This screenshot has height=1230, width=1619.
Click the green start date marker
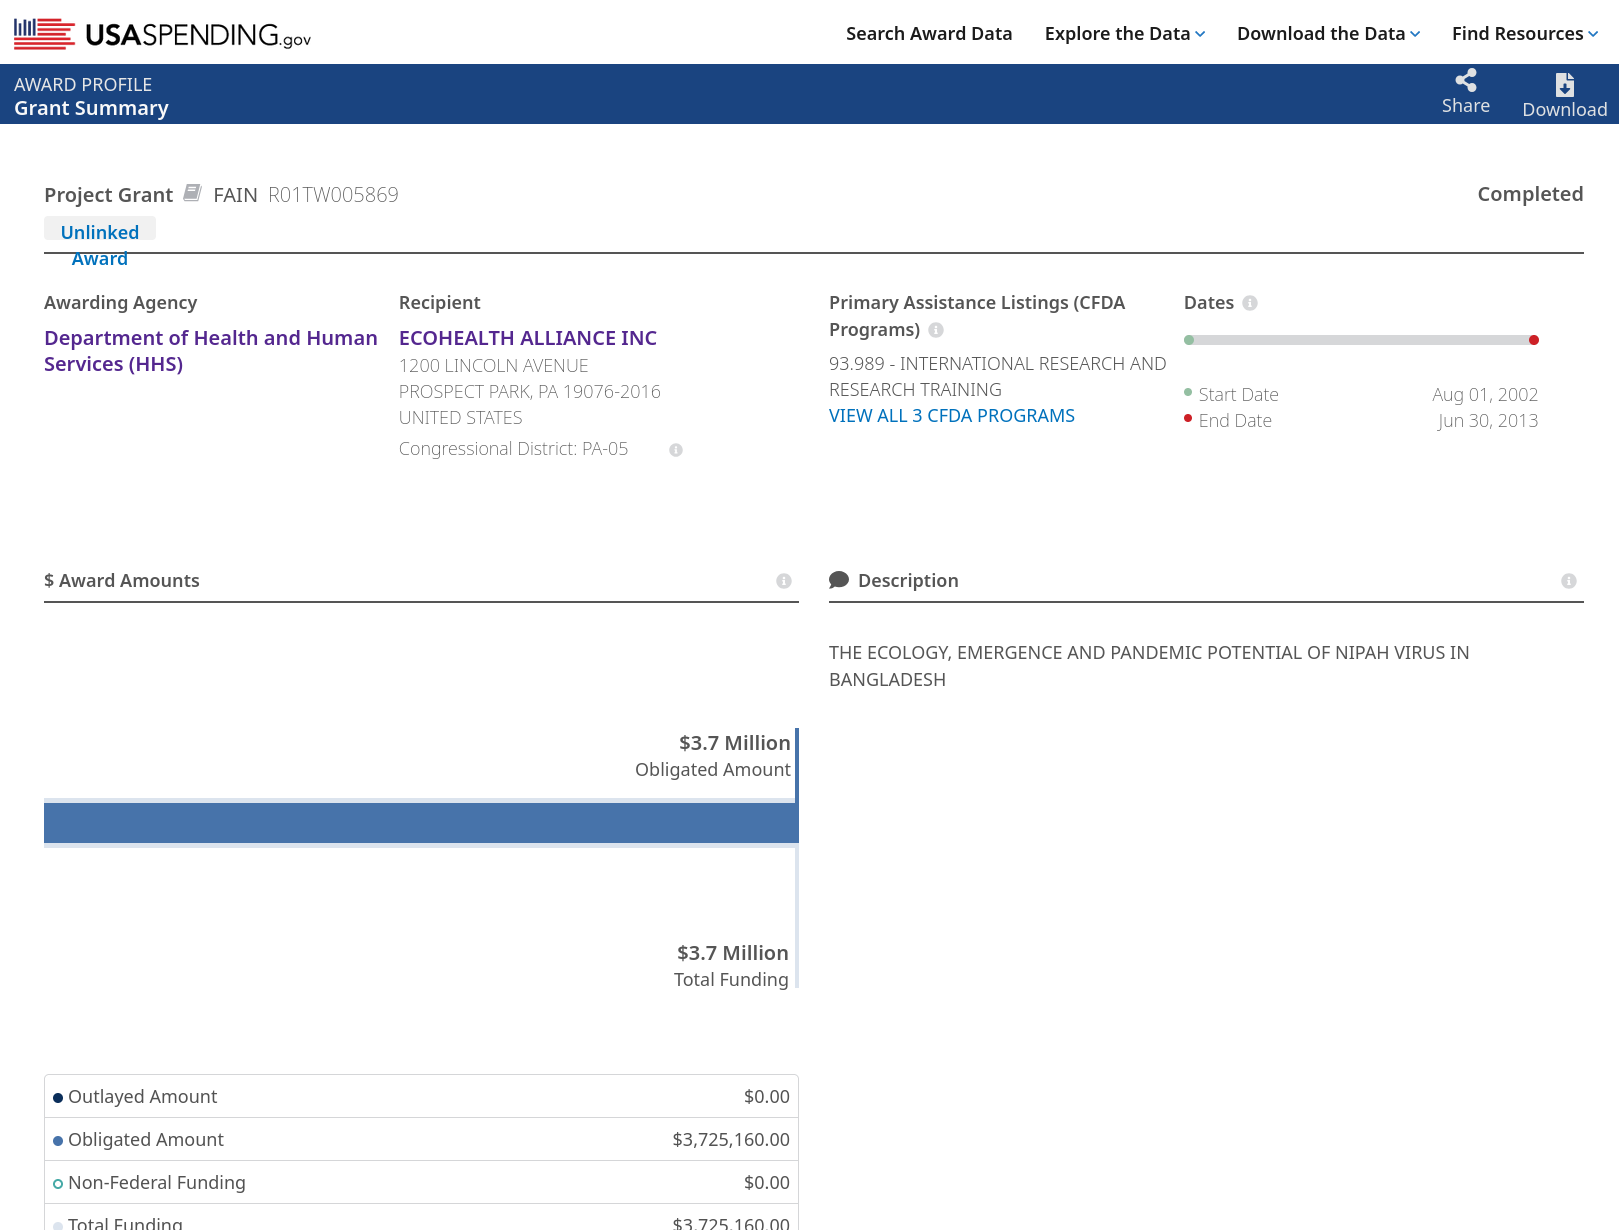pyautogui.click(x=1189, y=340)
